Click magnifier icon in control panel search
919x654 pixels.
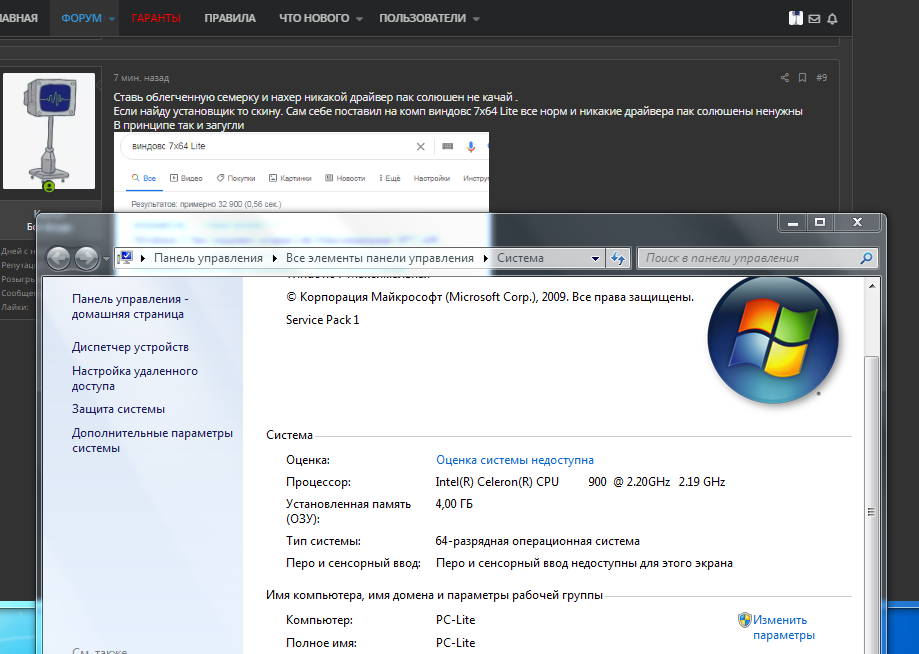click(x=866, y=258)
